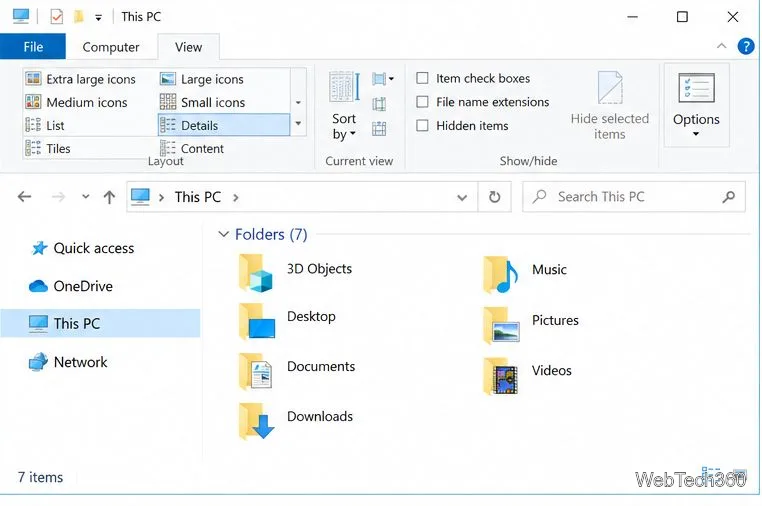Screen dimensions: 762x506
Task: Click the Add columns icon
Action: click(379, 104)
